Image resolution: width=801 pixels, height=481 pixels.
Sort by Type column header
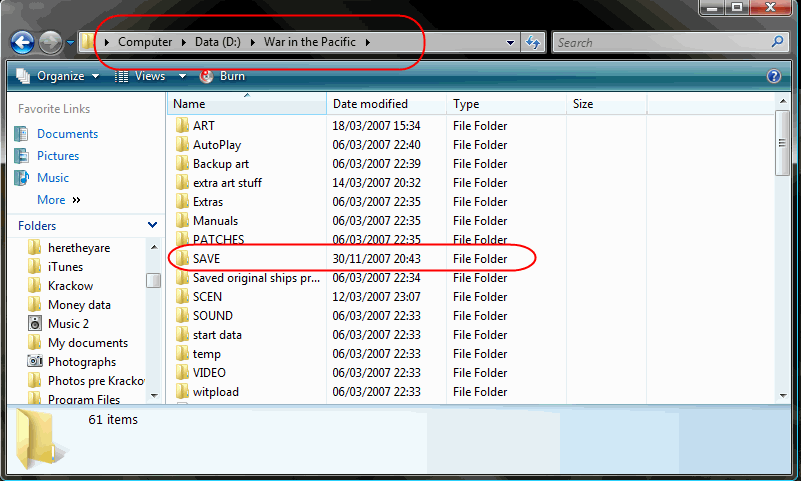point(506,104)
